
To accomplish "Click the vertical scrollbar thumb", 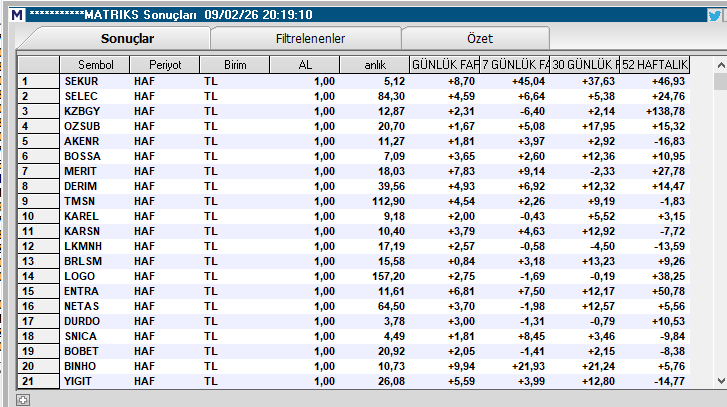I will (x=721, y=82).
